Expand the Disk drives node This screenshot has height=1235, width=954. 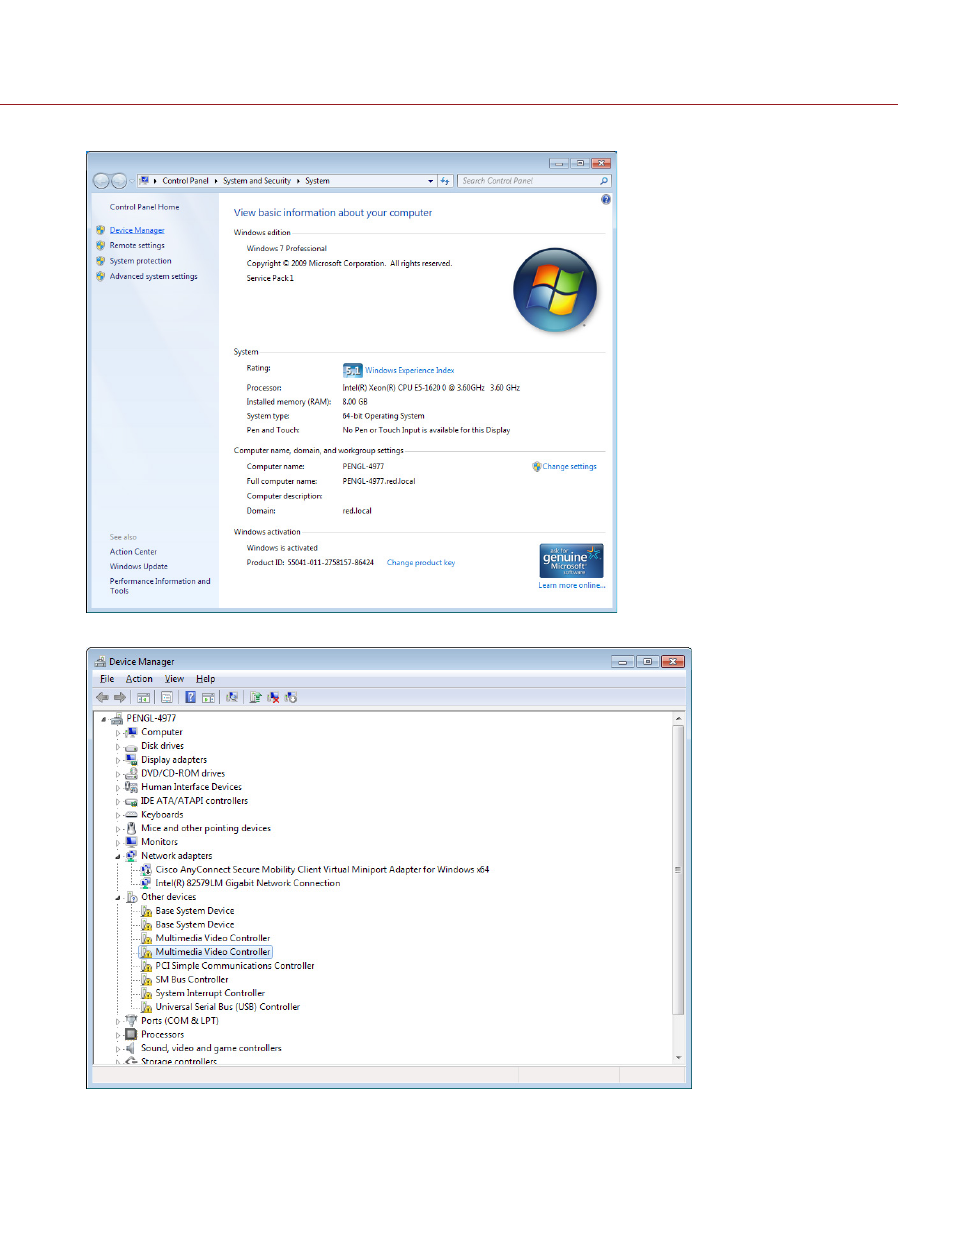point(117,747)
